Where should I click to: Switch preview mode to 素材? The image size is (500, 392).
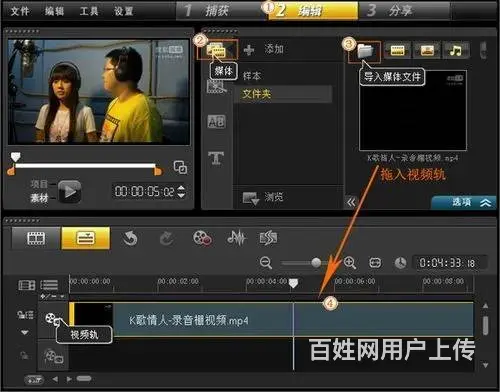coord(39,198)
